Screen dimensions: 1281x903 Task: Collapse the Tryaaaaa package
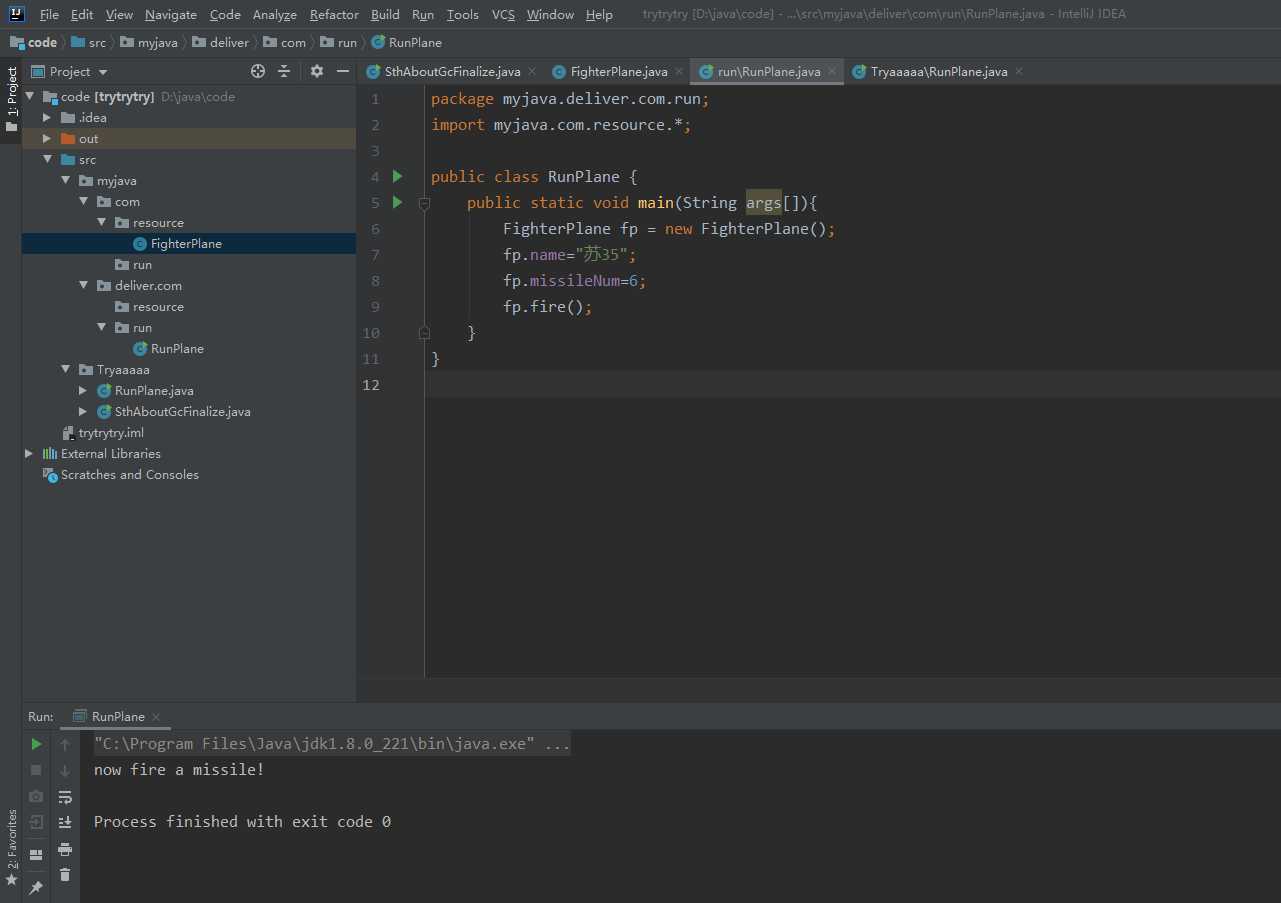[65, 370]
